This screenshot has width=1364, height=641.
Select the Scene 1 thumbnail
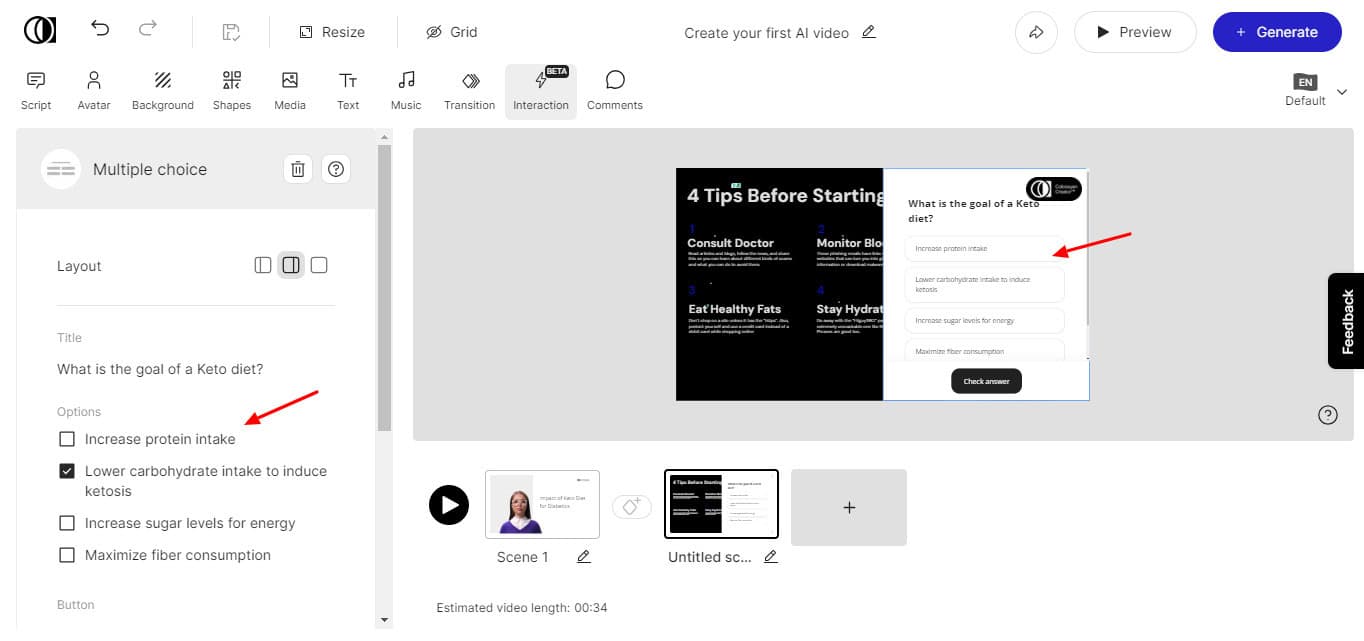click(x=542, y=505)
